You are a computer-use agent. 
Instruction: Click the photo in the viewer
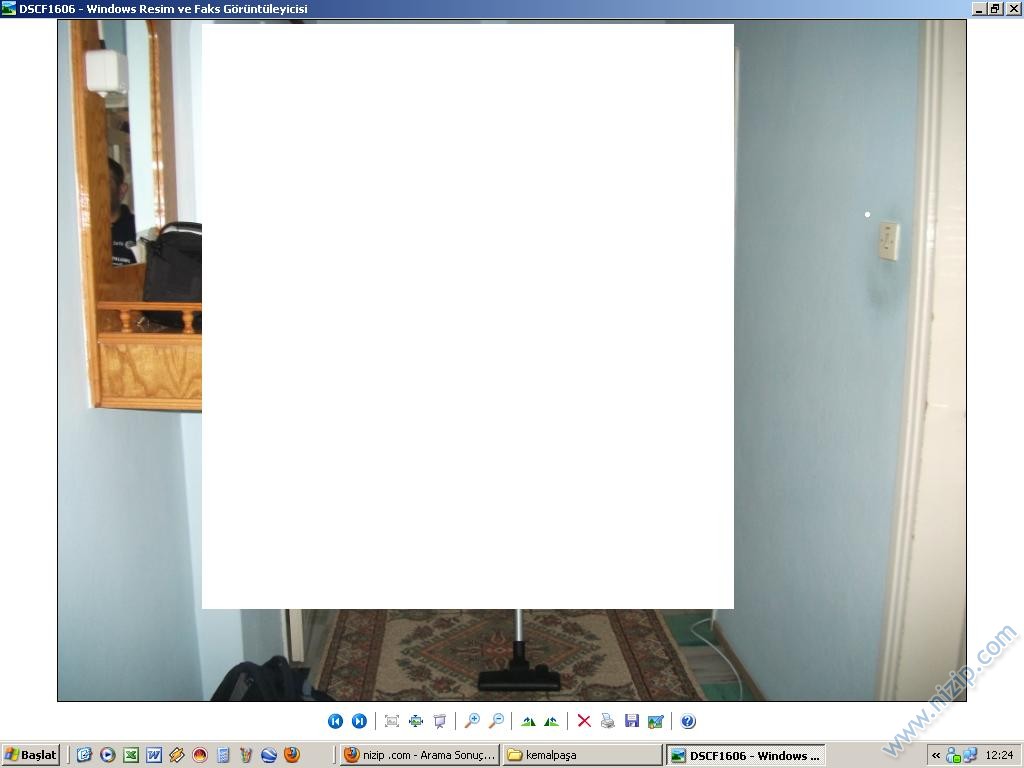(x=512, y=360)
